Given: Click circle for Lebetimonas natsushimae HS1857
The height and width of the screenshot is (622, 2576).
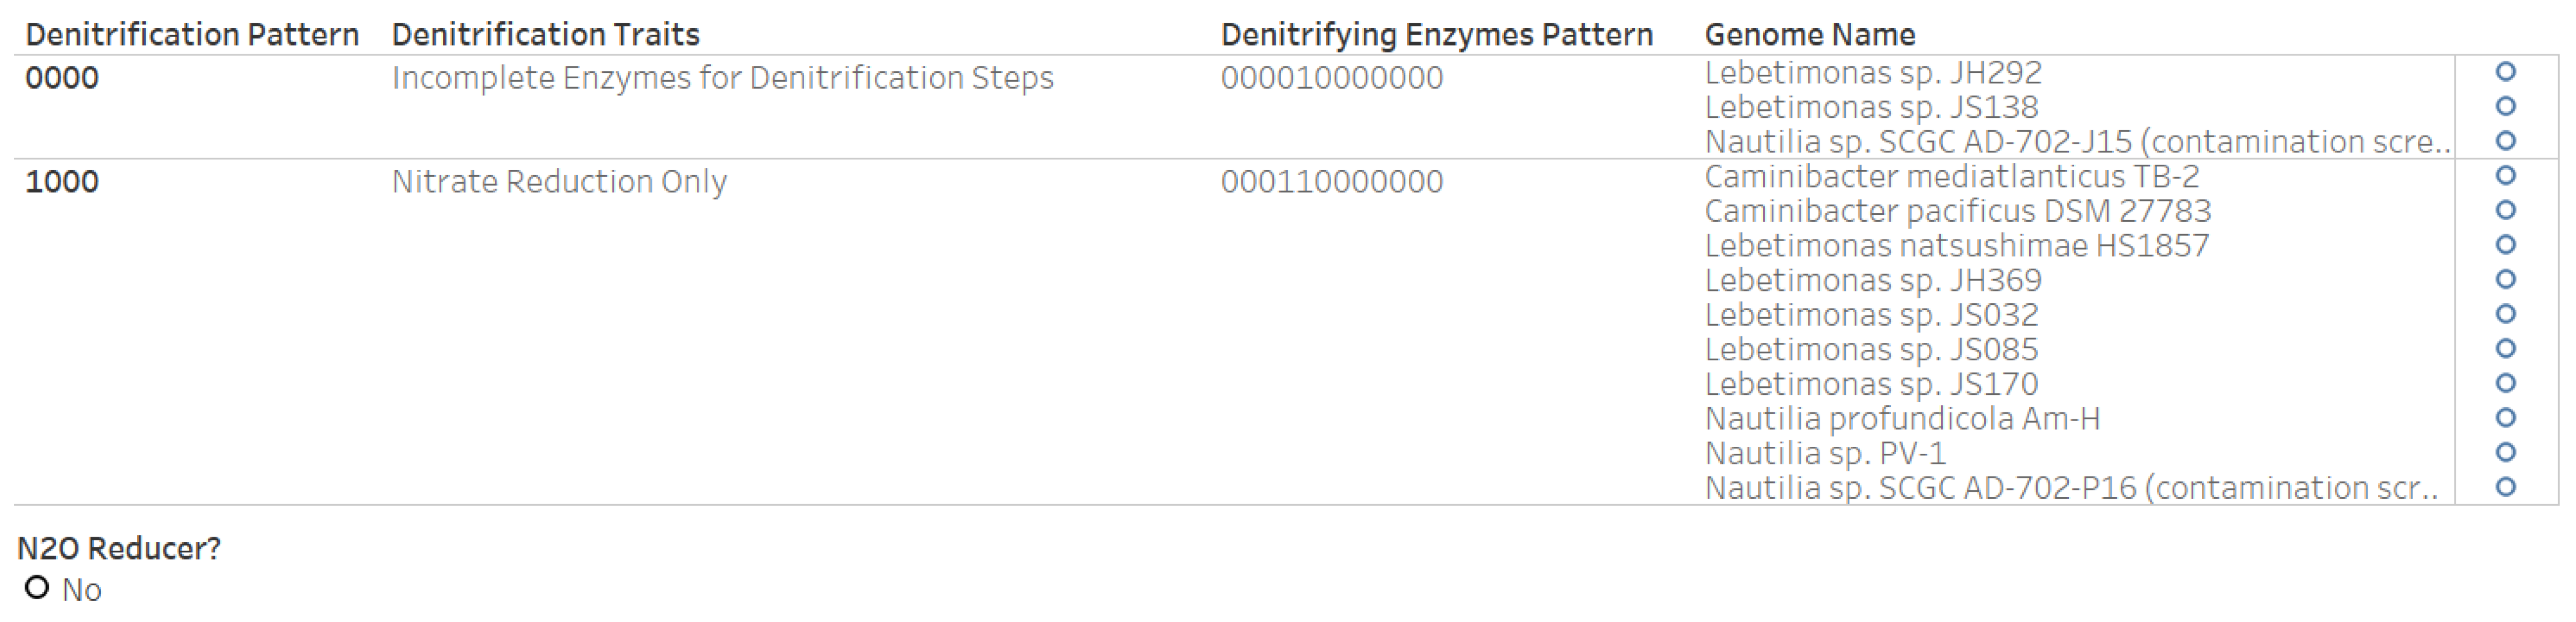Looking at the screenshot, I should [2505, 245].
